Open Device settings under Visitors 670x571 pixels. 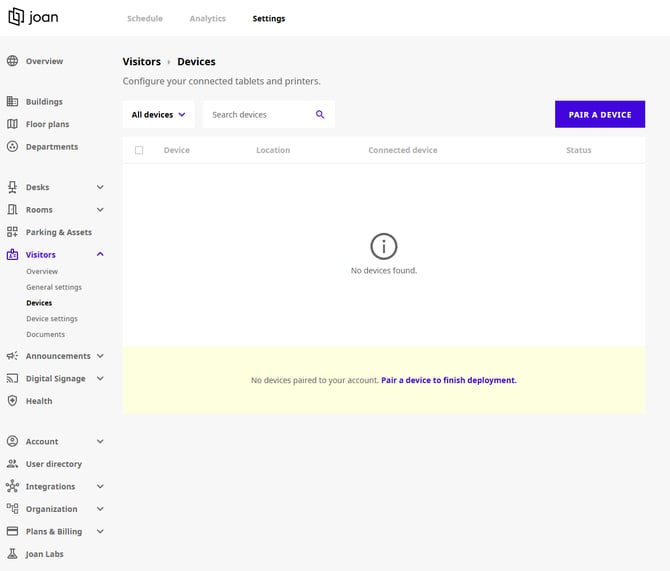tap(52, 319)
